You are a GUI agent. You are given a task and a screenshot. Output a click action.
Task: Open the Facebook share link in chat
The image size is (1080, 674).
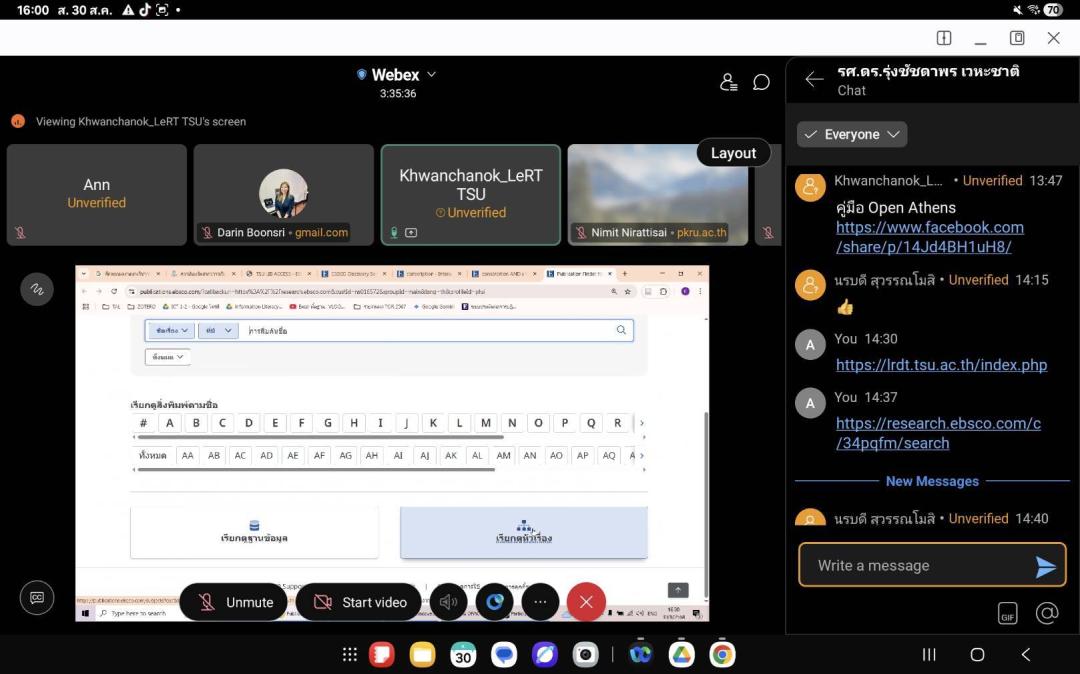tap(929, 237)
